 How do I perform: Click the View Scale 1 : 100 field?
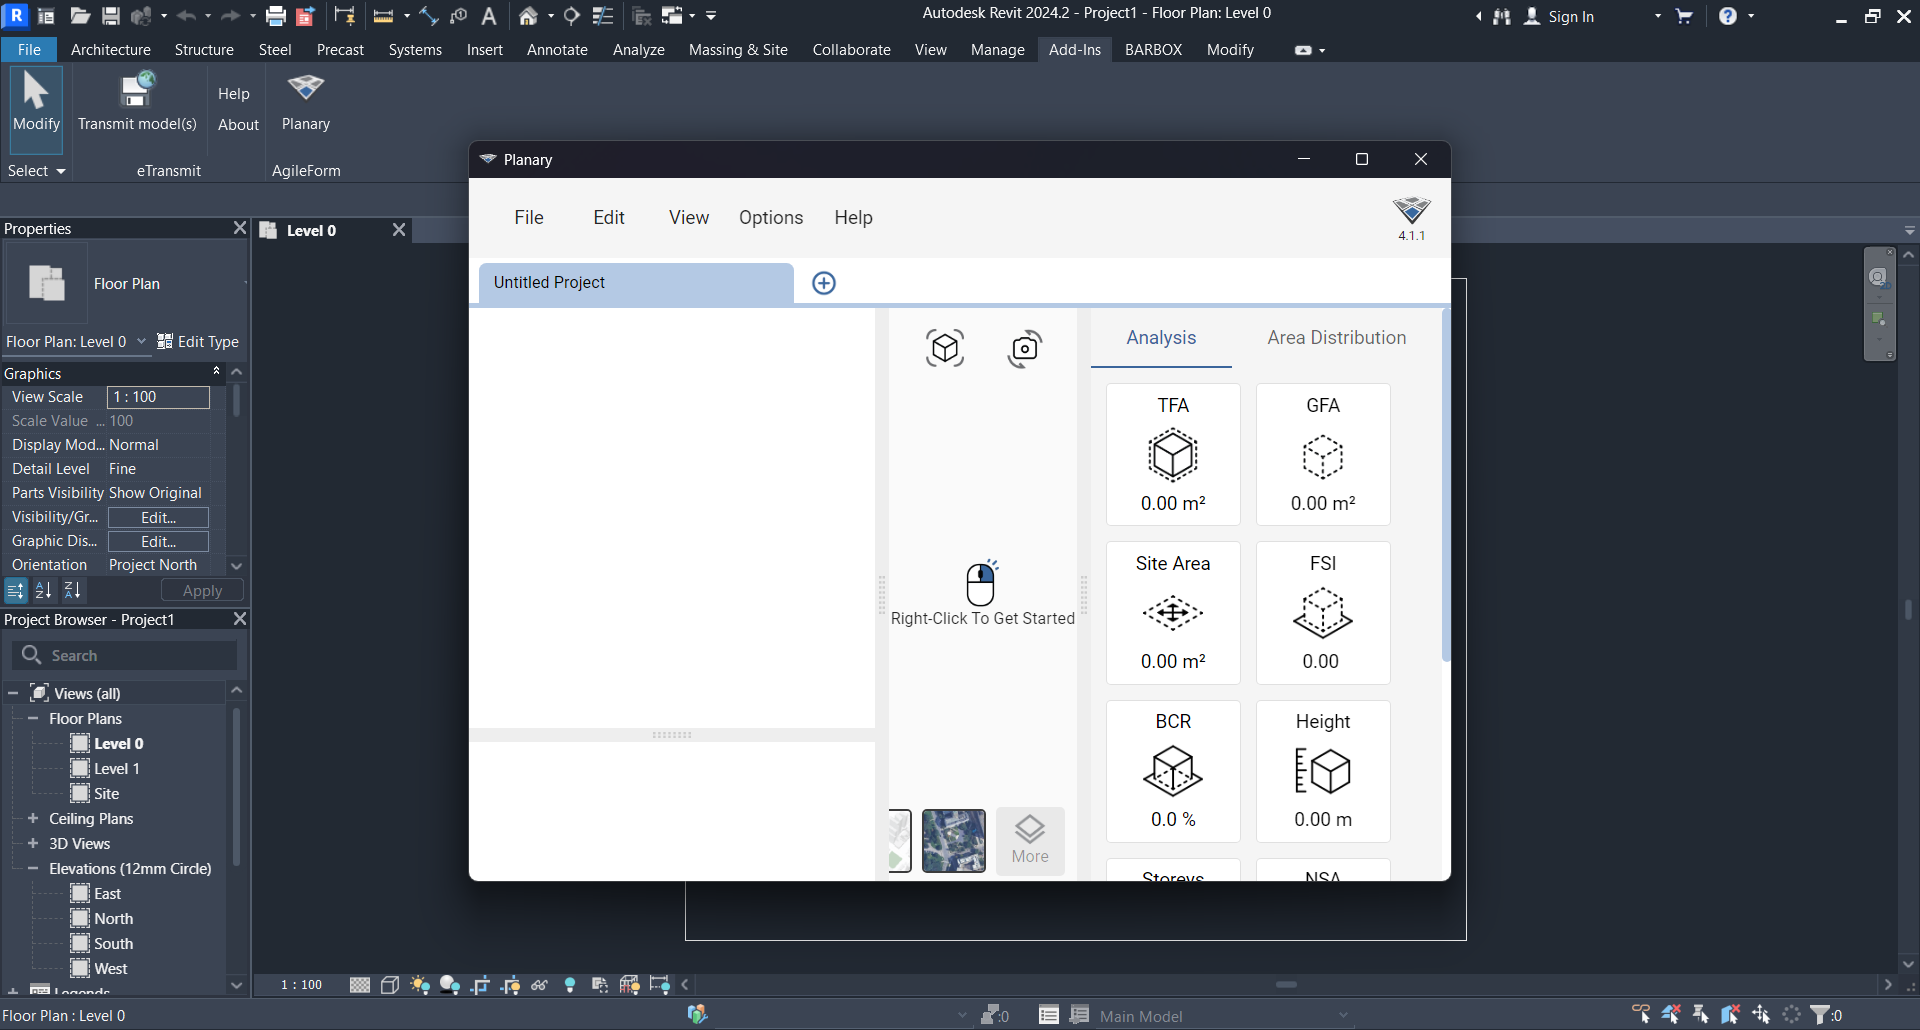click(158, 397)
